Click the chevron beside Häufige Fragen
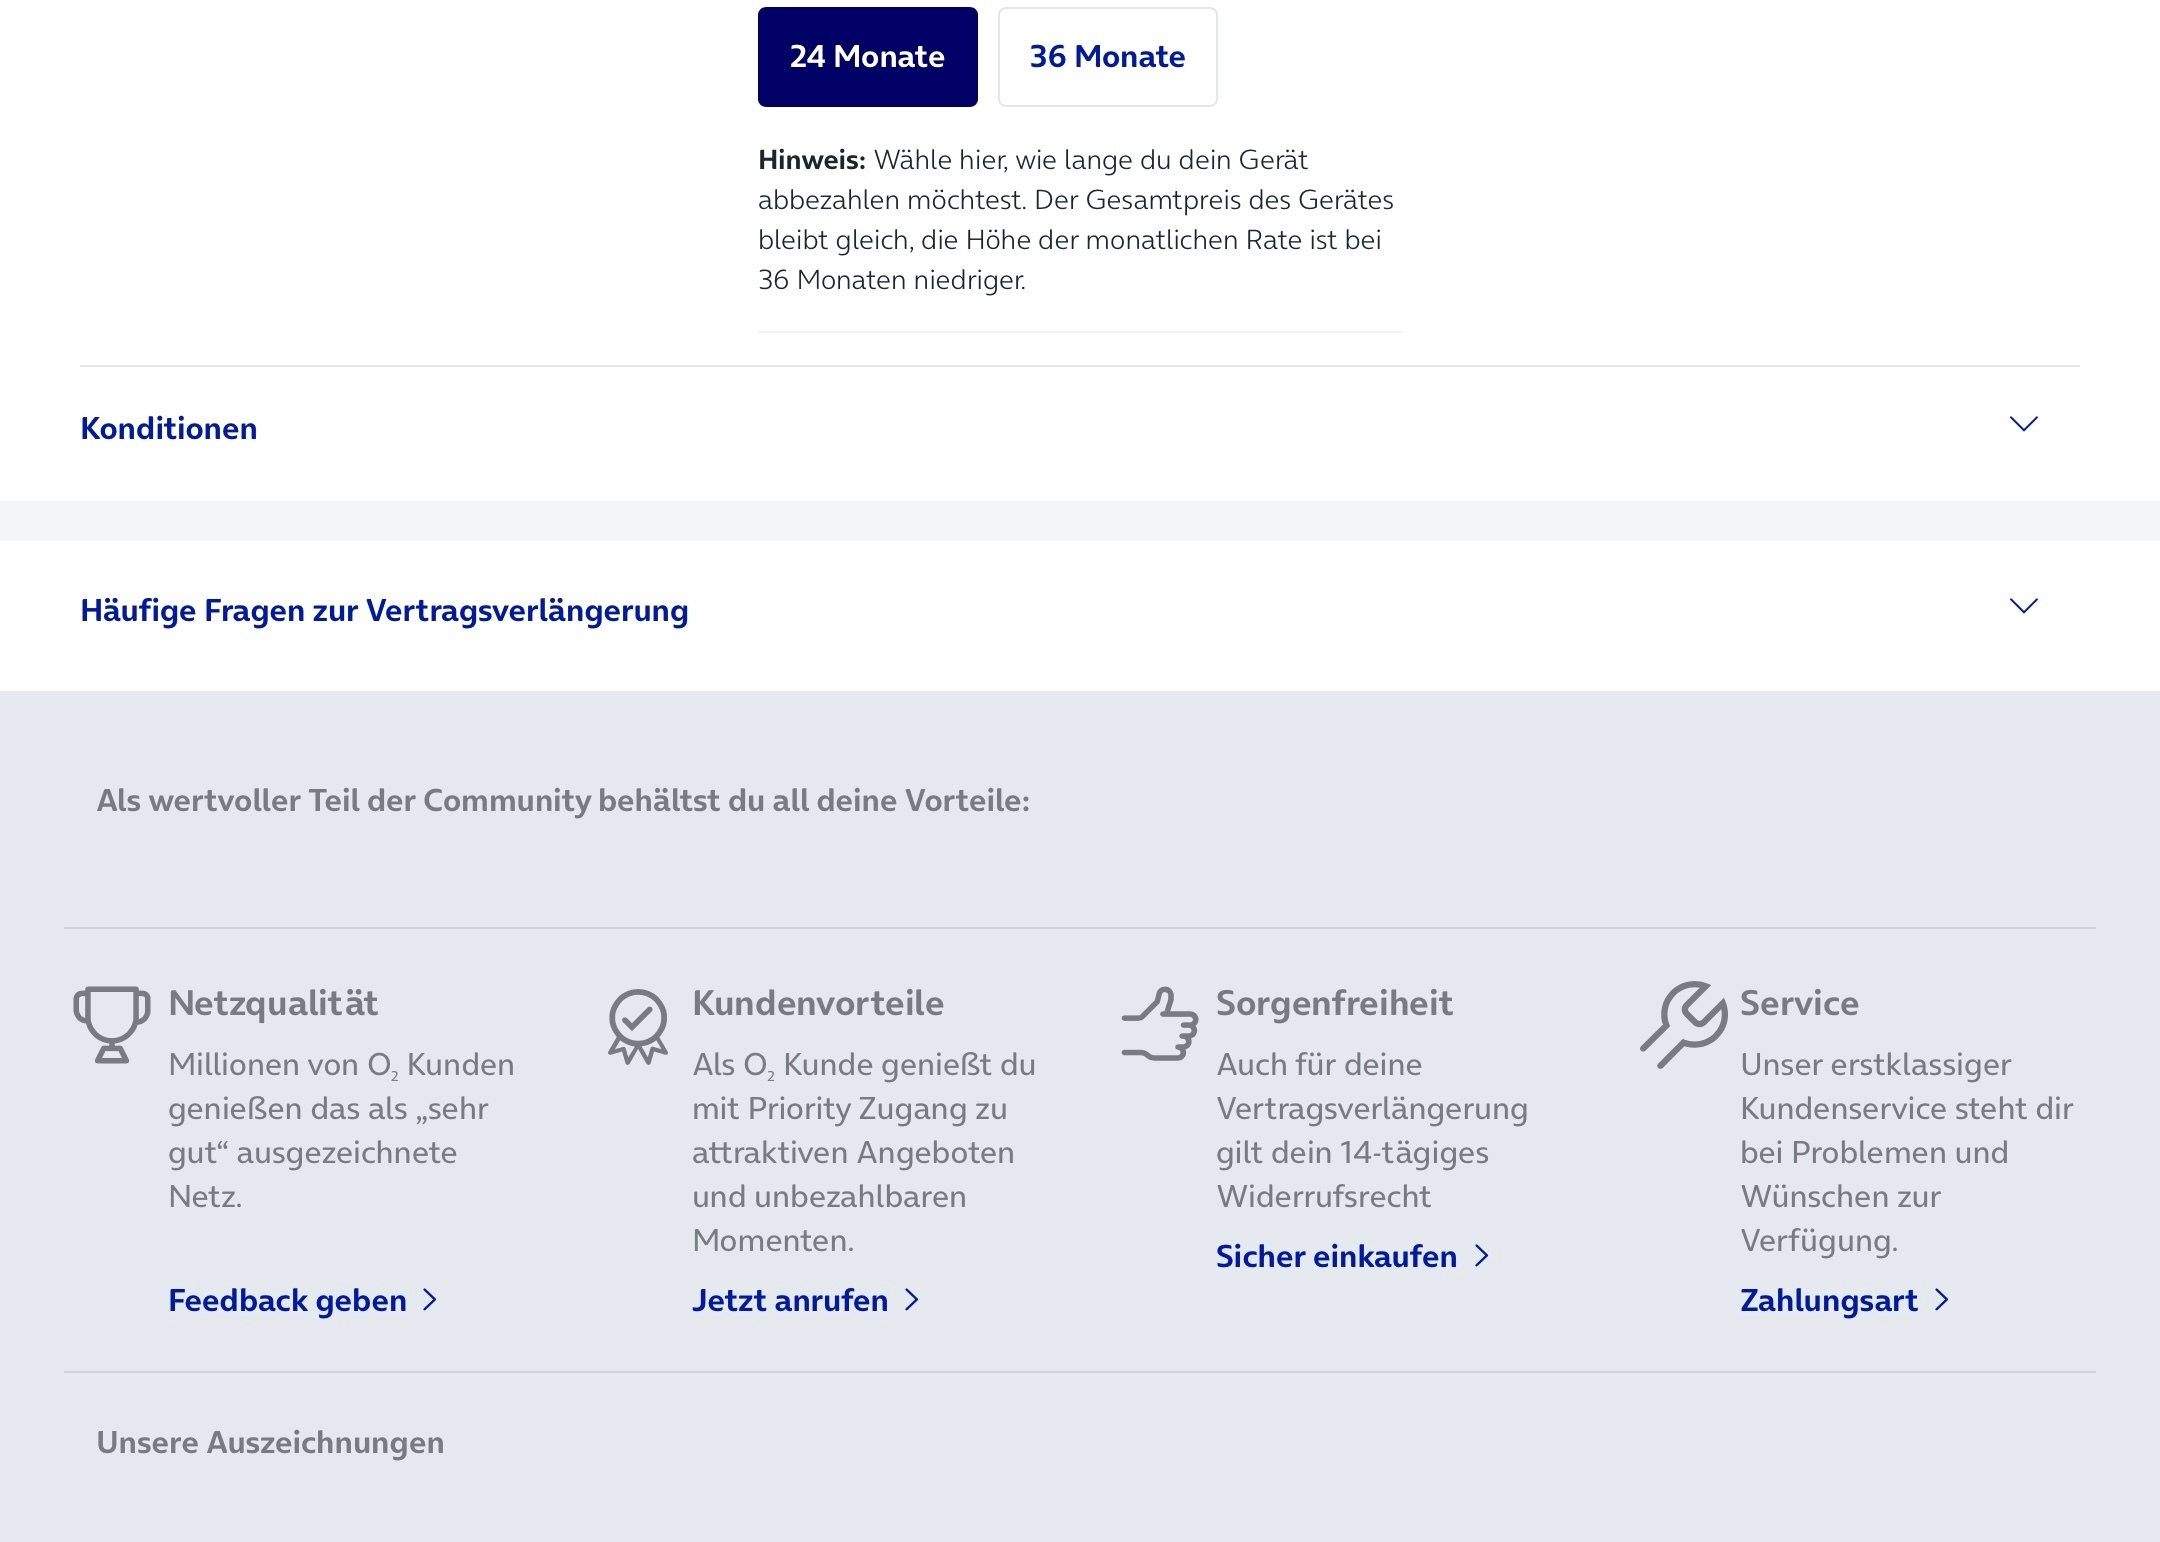The height and width of the screenshot is (1542, 2160). (2023, 607)
